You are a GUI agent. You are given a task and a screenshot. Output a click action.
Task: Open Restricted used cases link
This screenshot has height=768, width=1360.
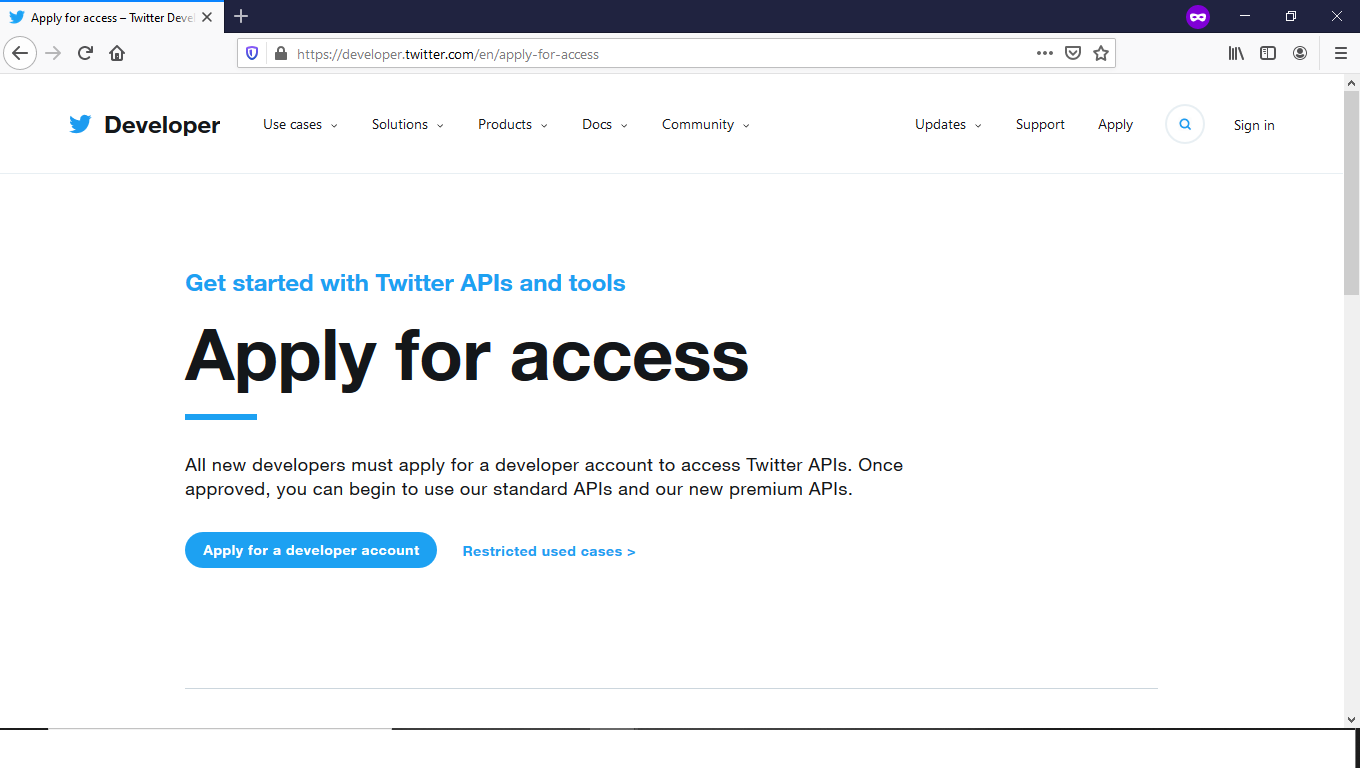[x=549, y=551]
